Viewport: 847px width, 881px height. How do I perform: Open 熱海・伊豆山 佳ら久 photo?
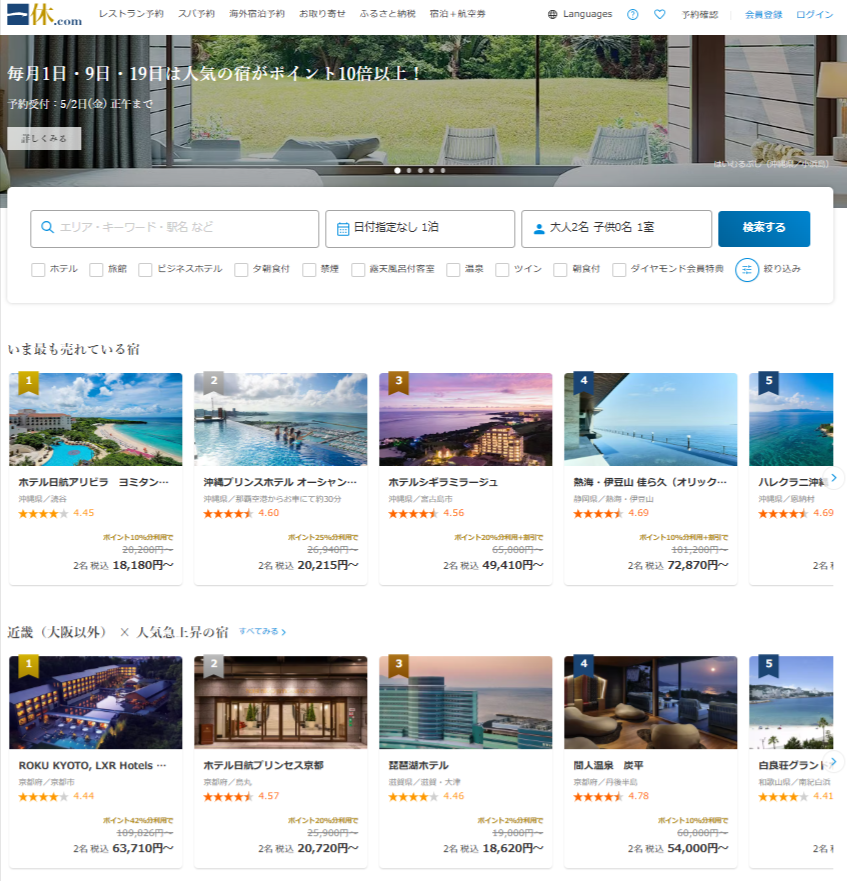(x=650, y=419)
